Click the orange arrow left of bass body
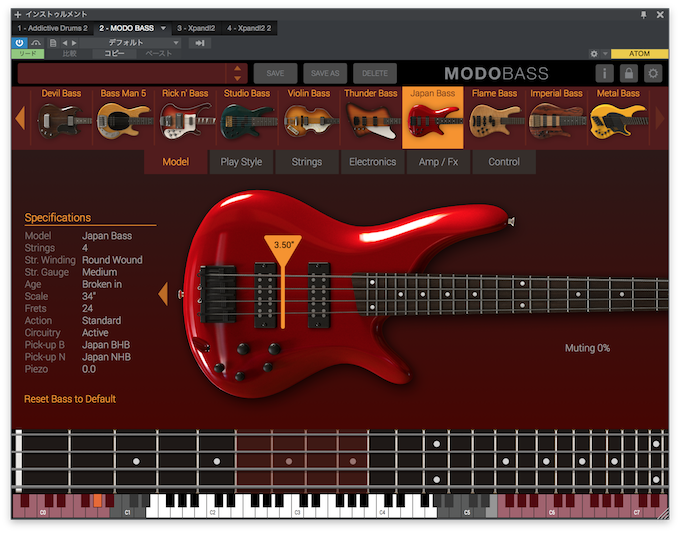Screen dimensions: 680x533 tap(163, 294)
